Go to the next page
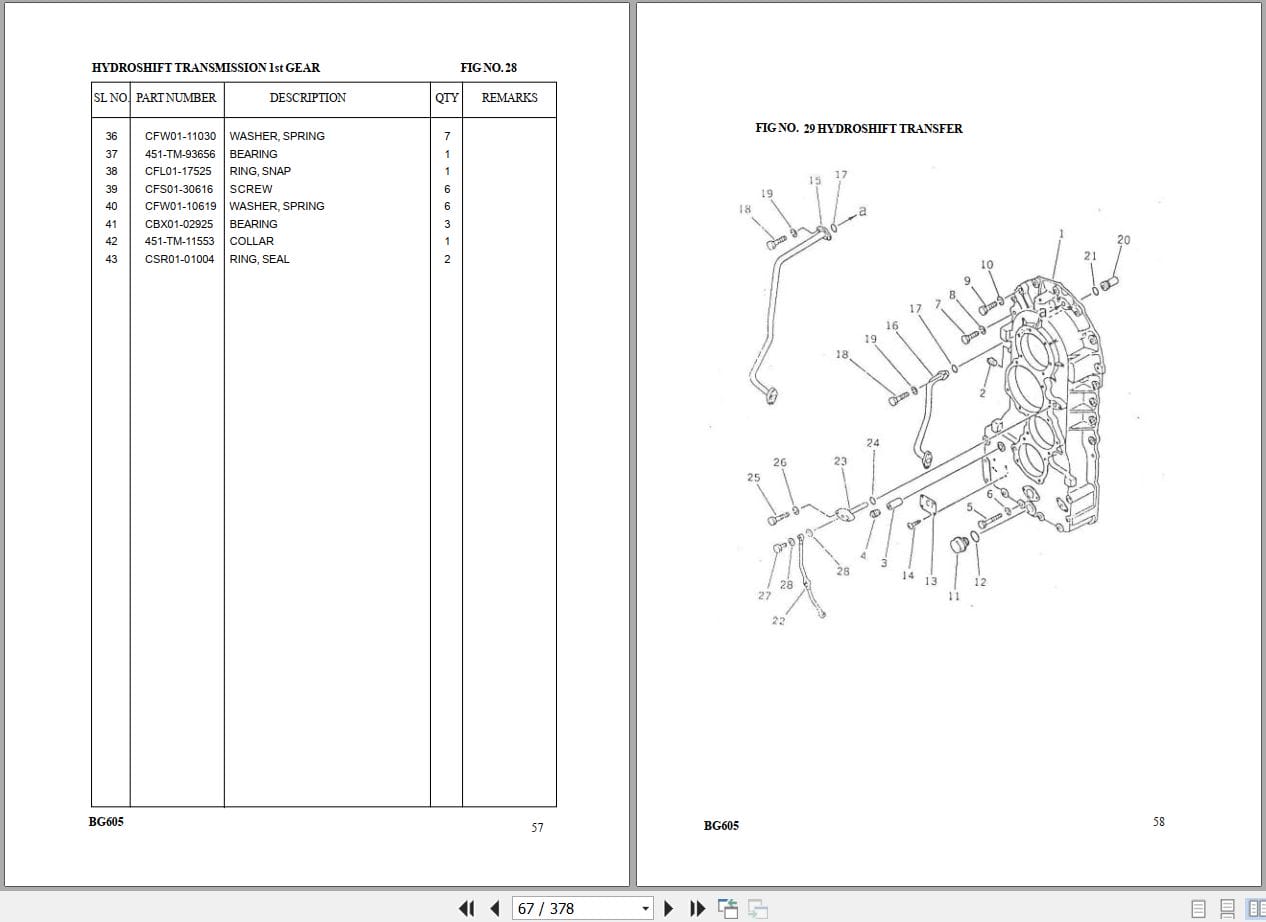The height and width of the screenshot is (922, 1266). [670, 908]
